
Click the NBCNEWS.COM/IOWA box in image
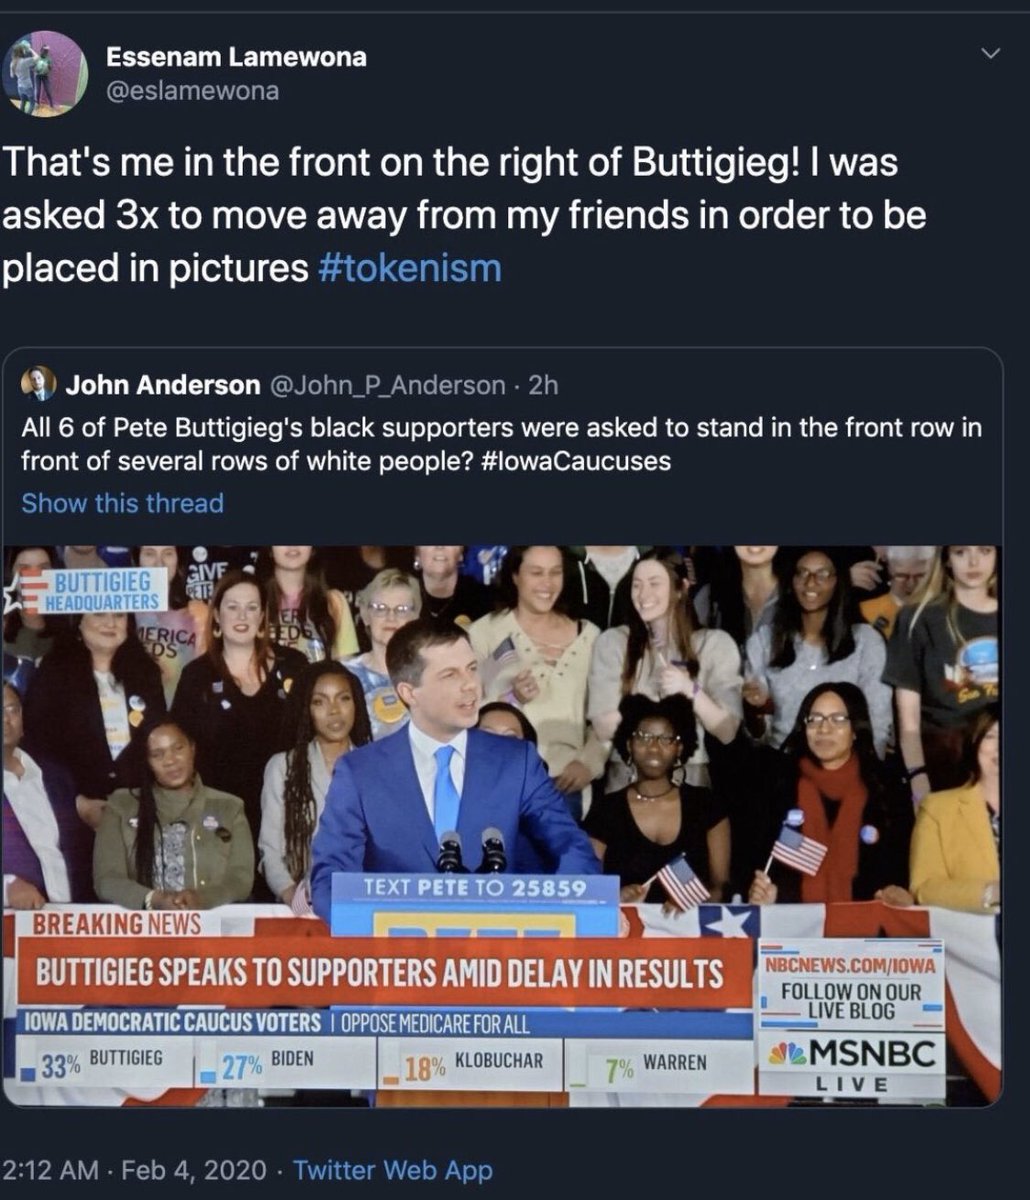tap(851, 984)
